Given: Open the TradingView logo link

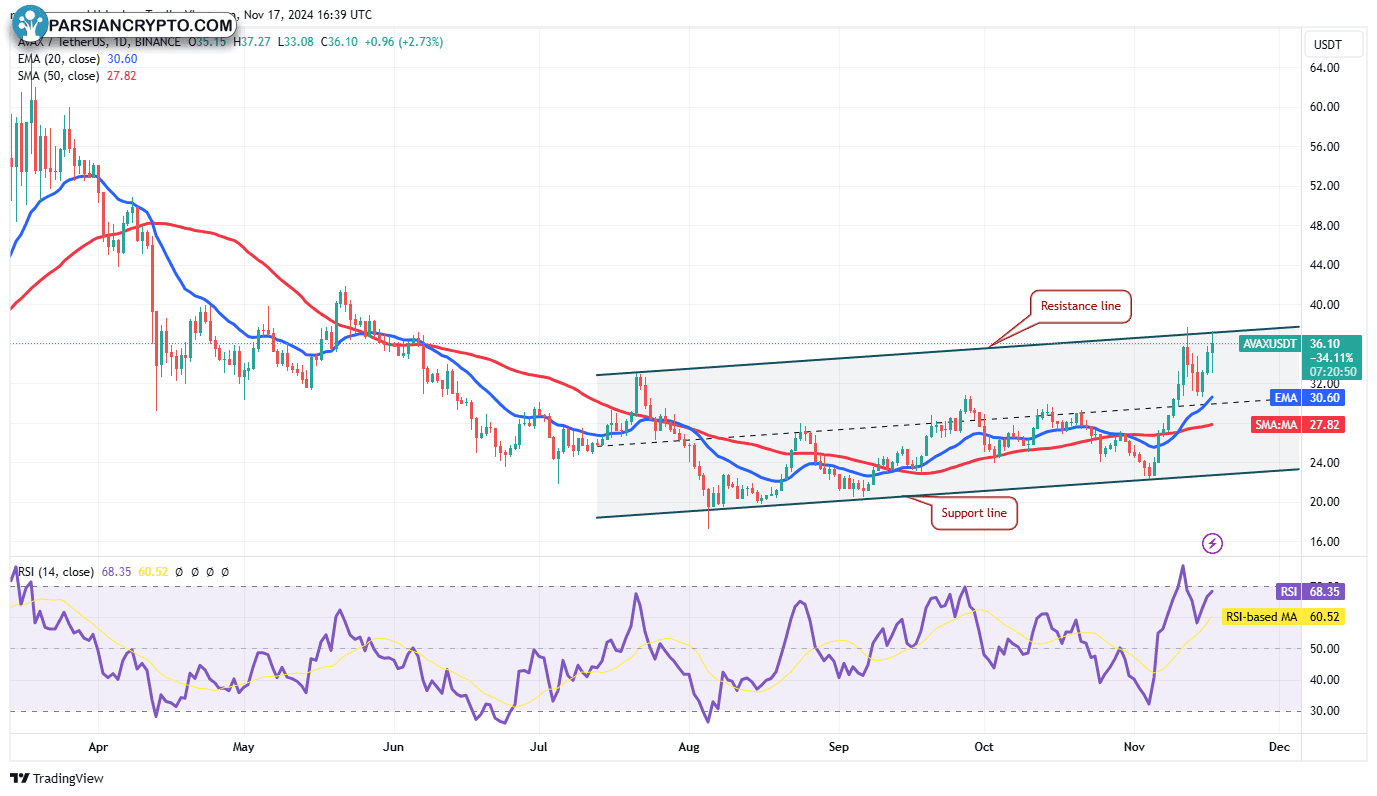Looking at the screenshot, I should tap(57, 778).
